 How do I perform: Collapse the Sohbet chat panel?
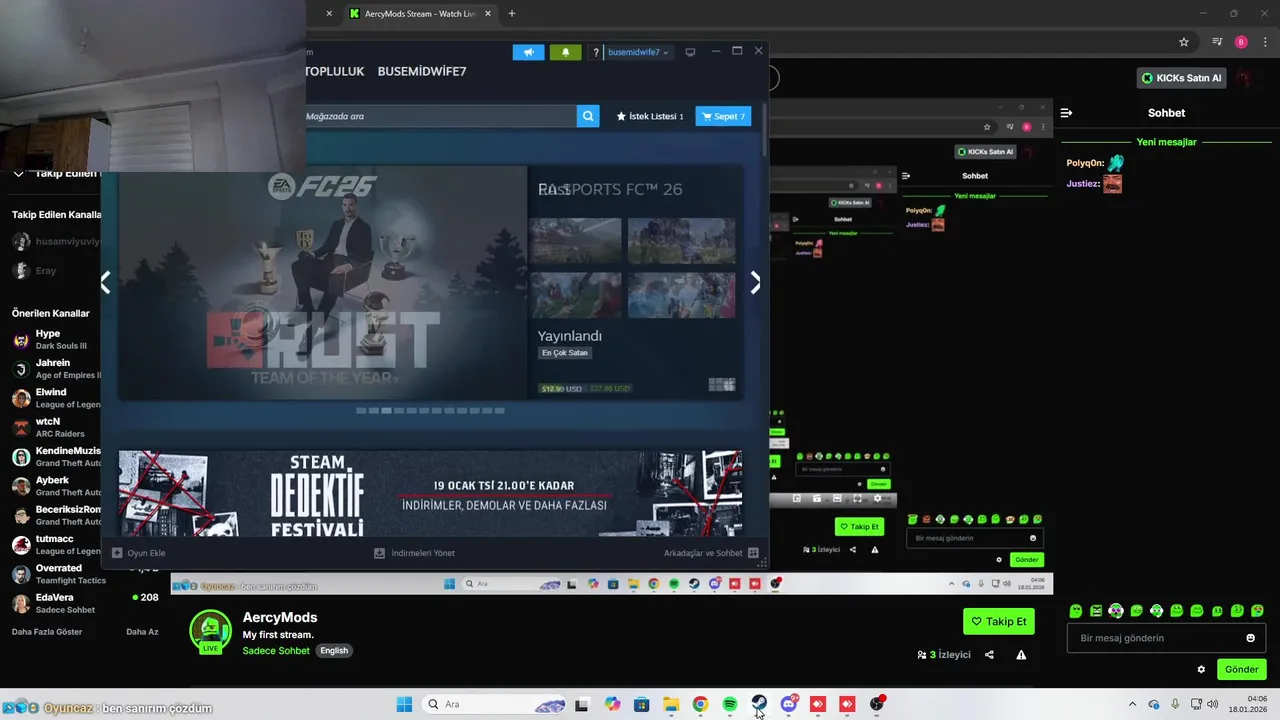tap(1066, 113)
